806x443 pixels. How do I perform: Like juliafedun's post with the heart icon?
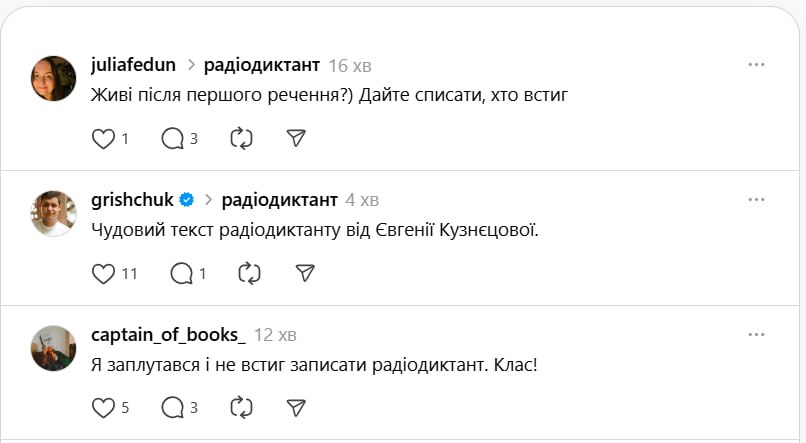point(104,139)
